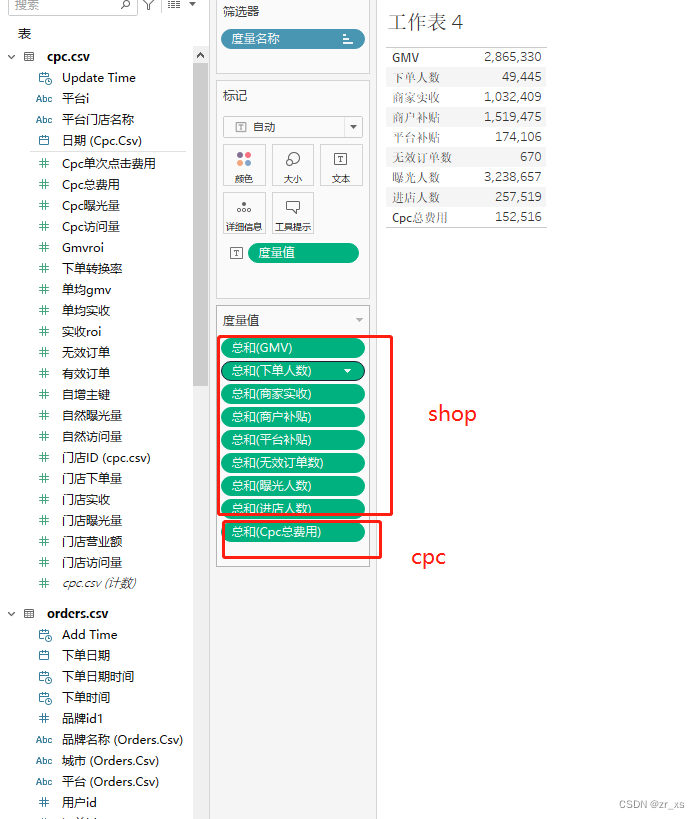Select the 平台门店名称 field
This screenshot has height=819, width=700.
[x=98, y=120]
